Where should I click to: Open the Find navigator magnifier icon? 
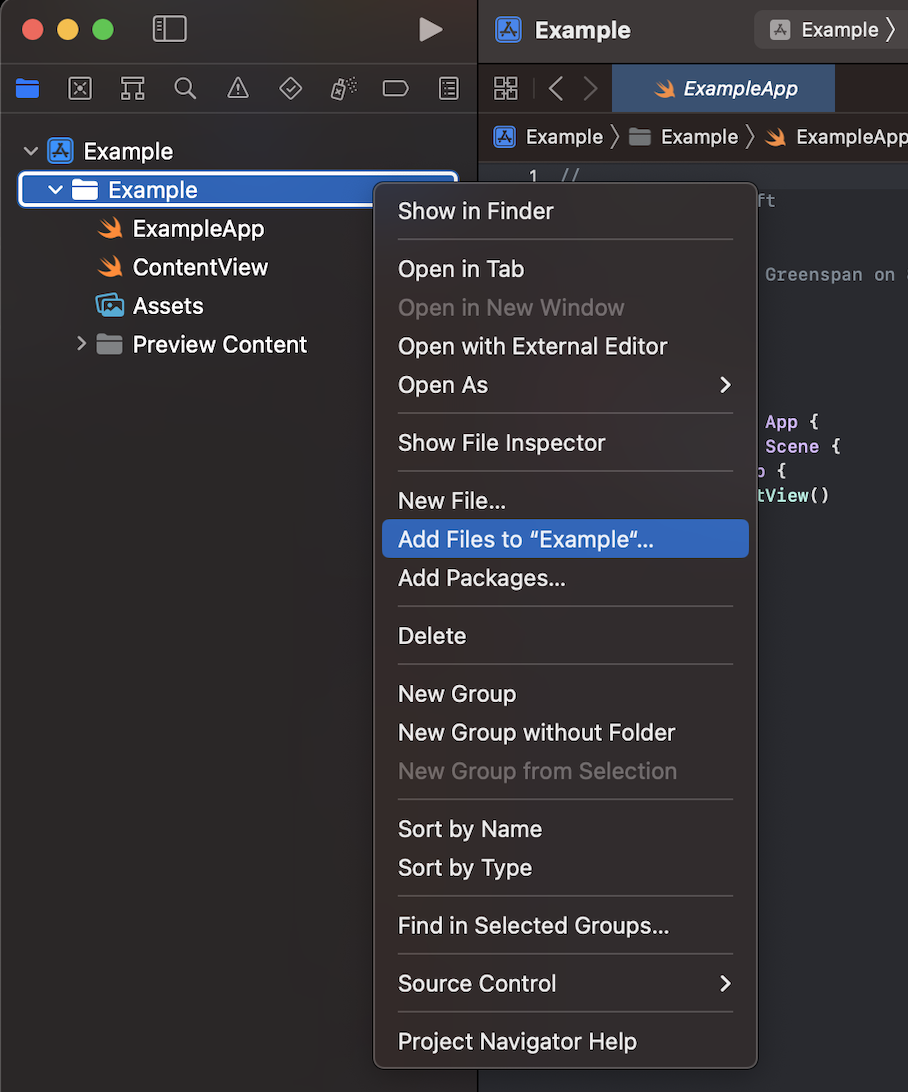tap(185, 88)
